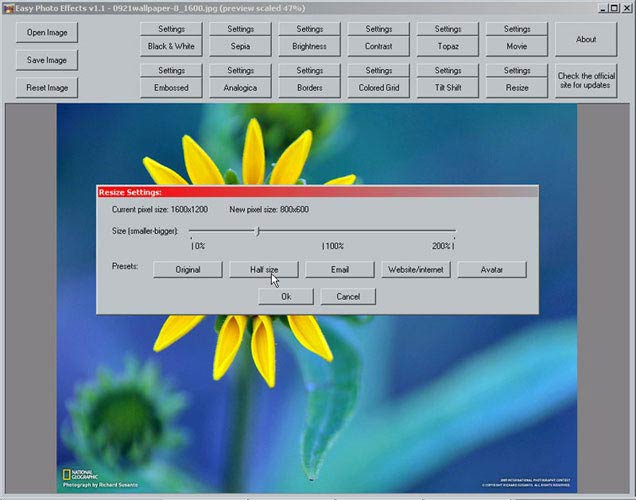Choose the Website/internet preset
The image size is (636, 500).
pyautogui.click(x=416, y=270)
